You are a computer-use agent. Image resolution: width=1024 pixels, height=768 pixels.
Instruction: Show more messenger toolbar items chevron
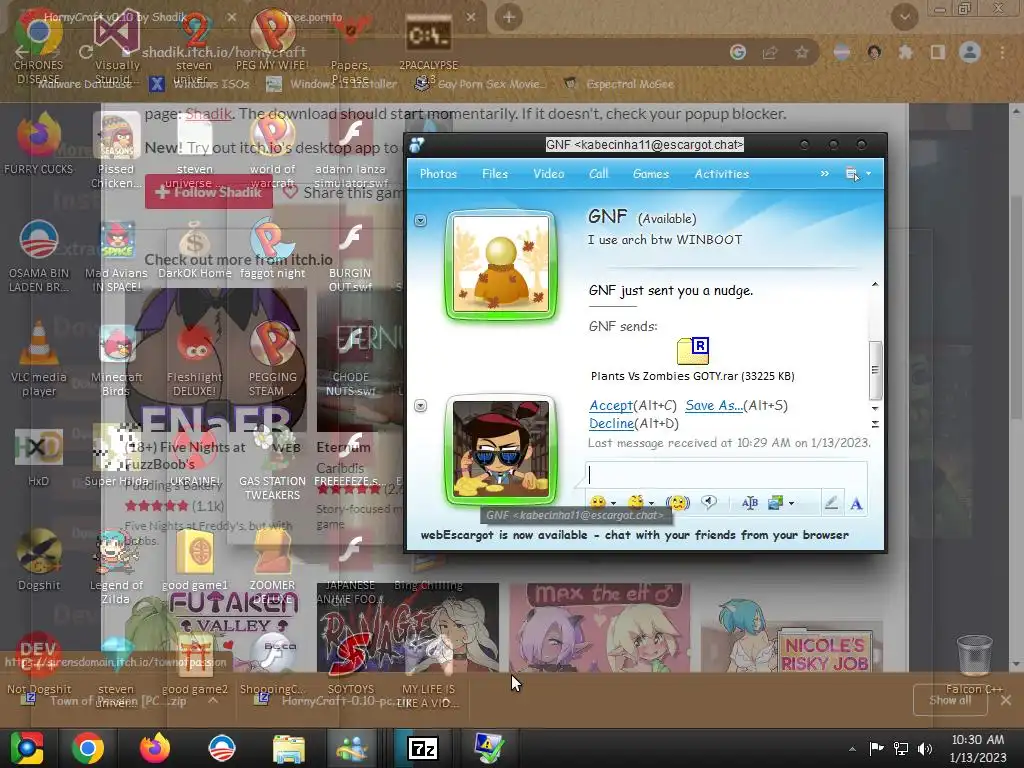pos(825,174)
